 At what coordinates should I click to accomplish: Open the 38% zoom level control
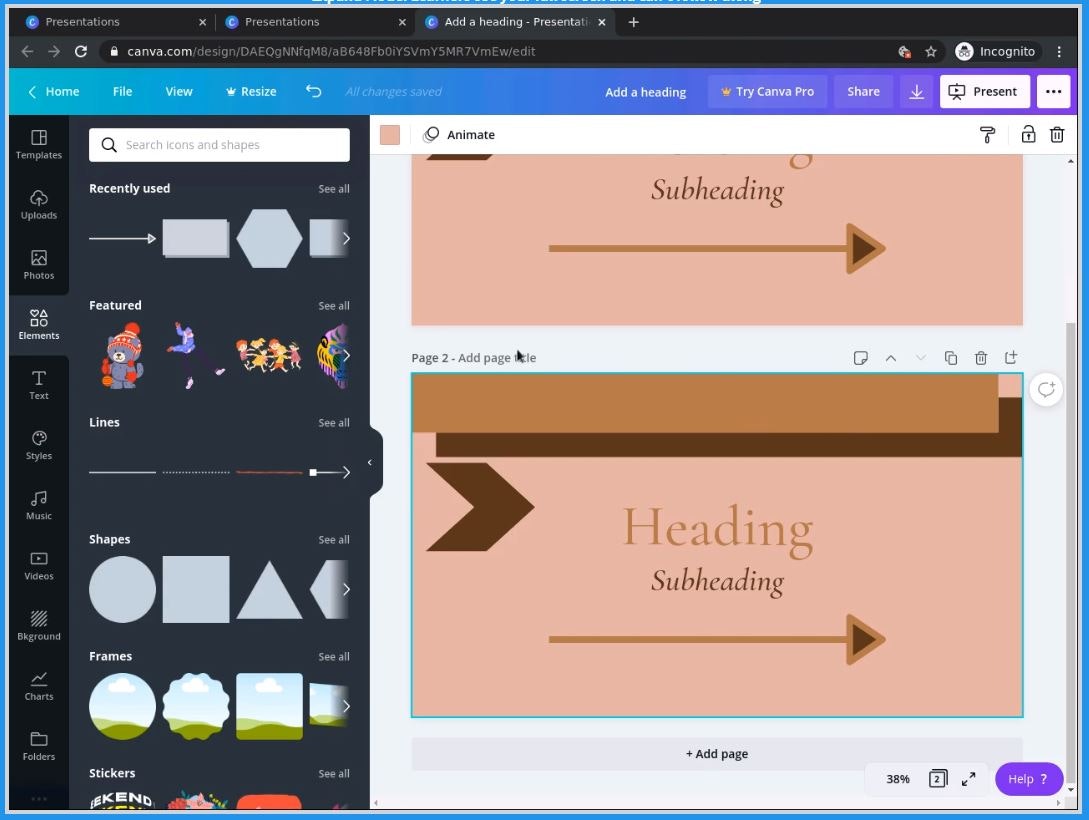(897, 779)
